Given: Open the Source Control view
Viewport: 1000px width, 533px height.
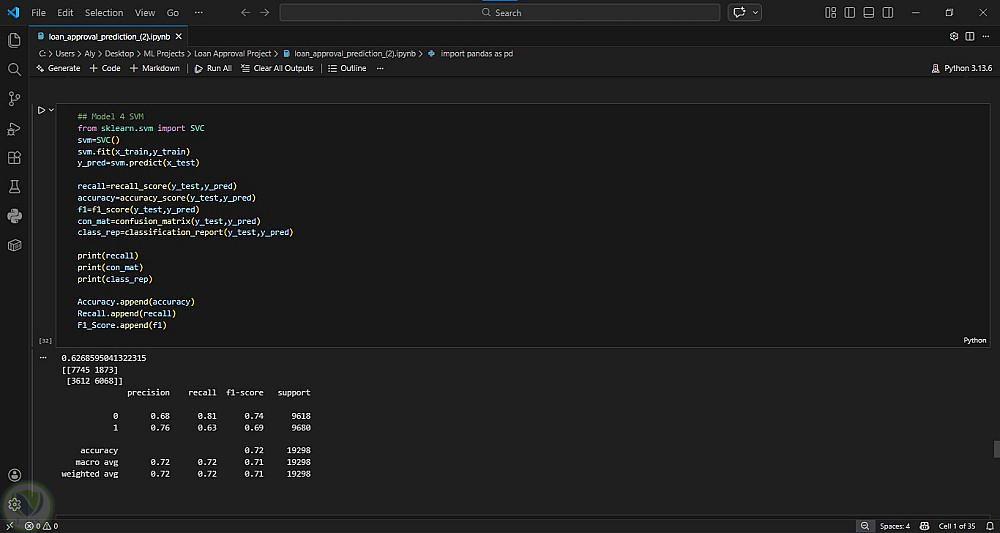Looking at the screenshot, I should 14,99.
